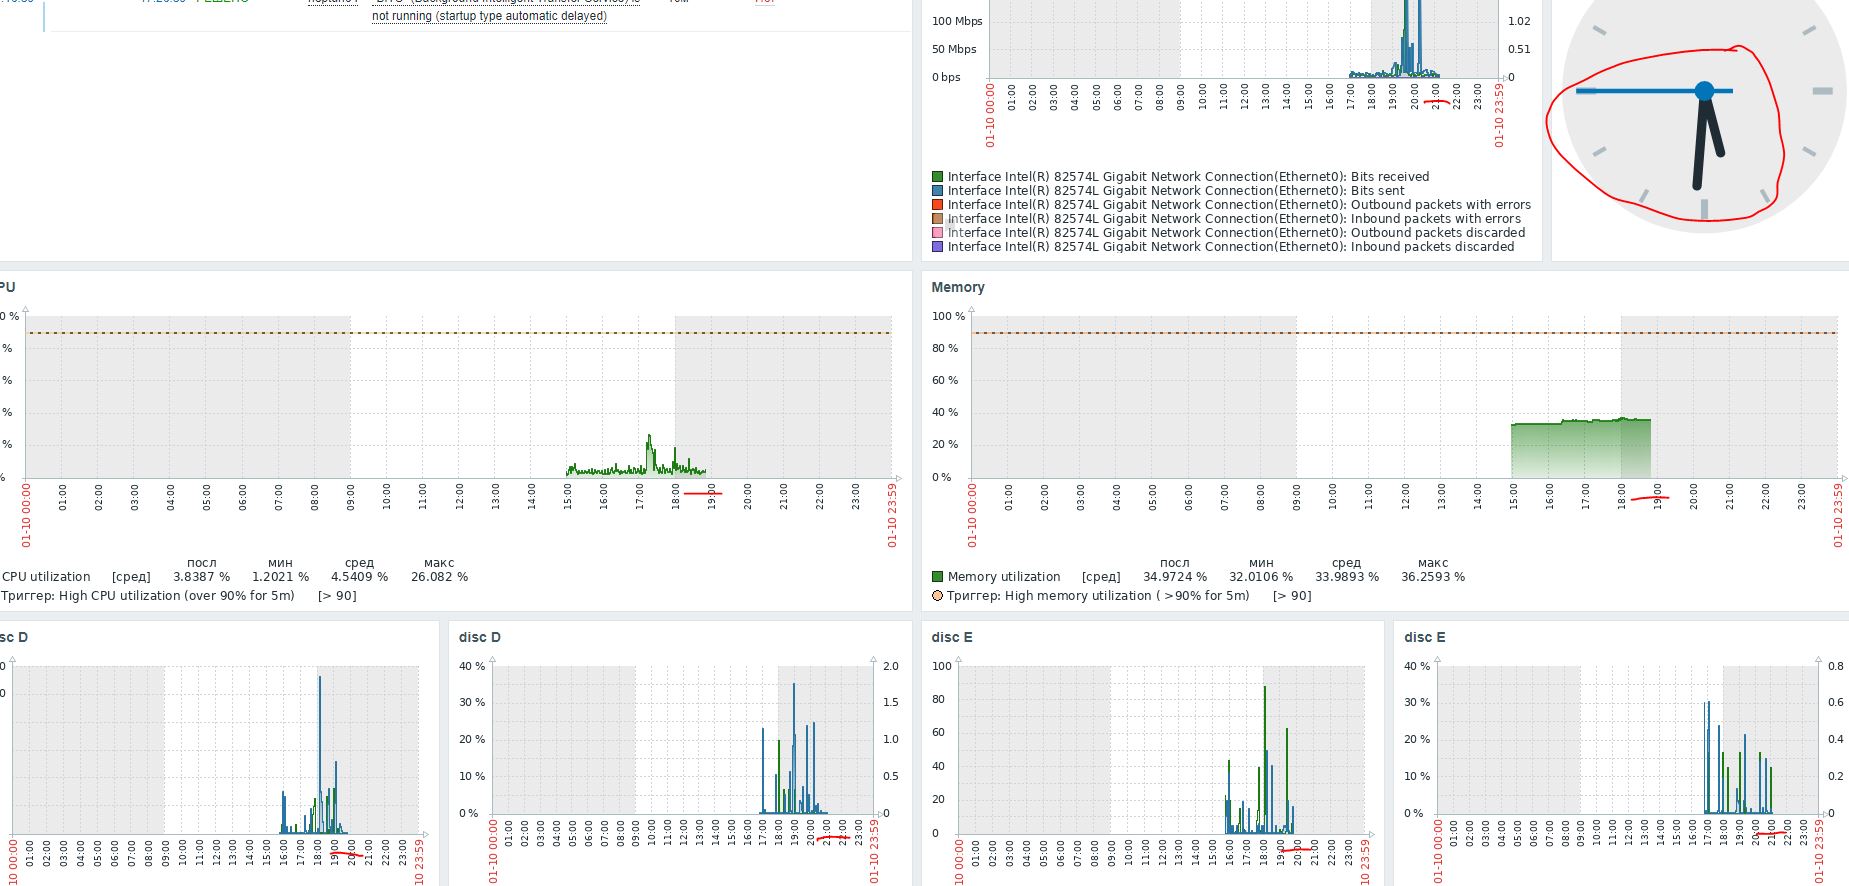Click the [сред] tag beside Memory utilization

1101,577
